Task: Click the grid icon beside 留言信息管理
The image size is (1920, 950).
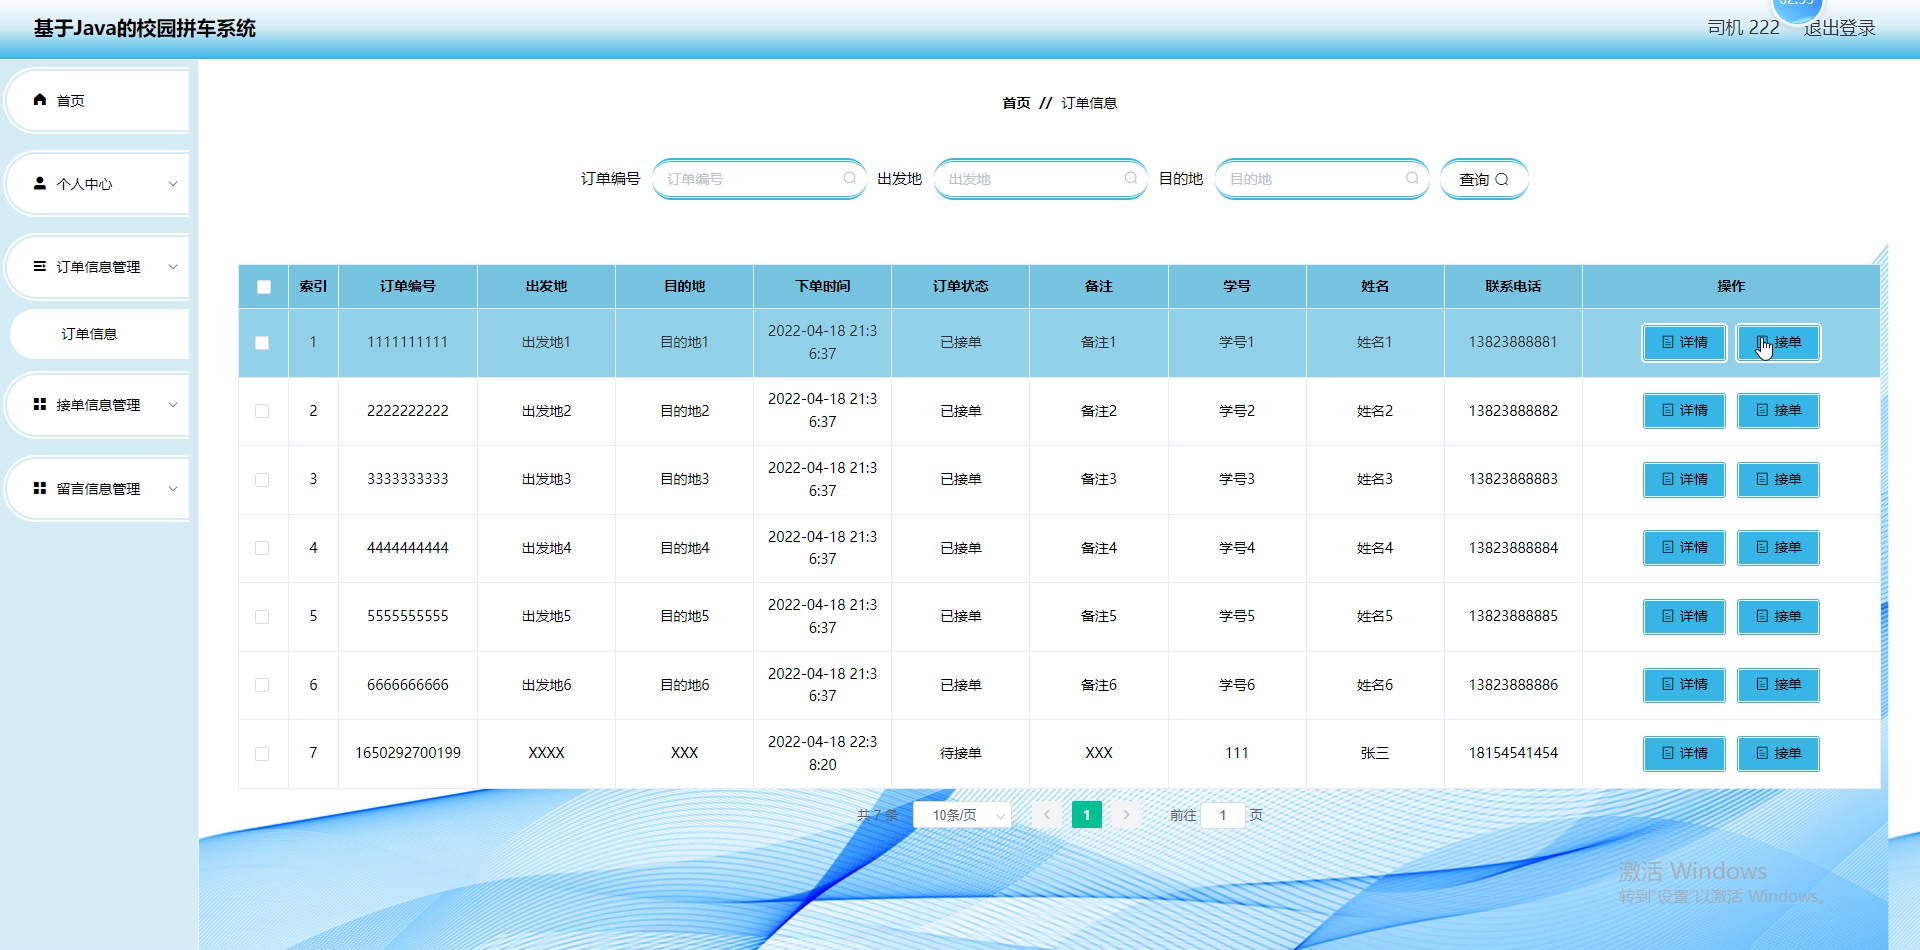Action: (x=40, y=488)
